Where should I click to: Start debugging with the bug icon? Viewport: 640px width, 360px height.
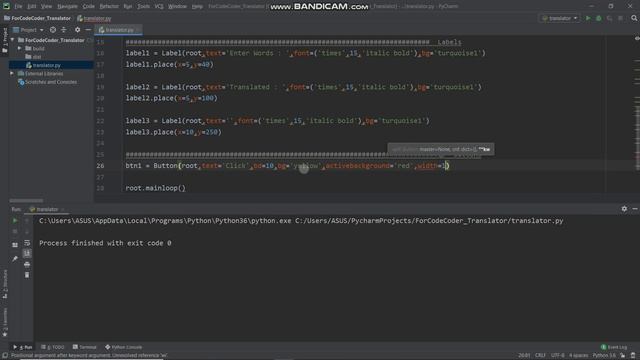(x=599, y=18)
